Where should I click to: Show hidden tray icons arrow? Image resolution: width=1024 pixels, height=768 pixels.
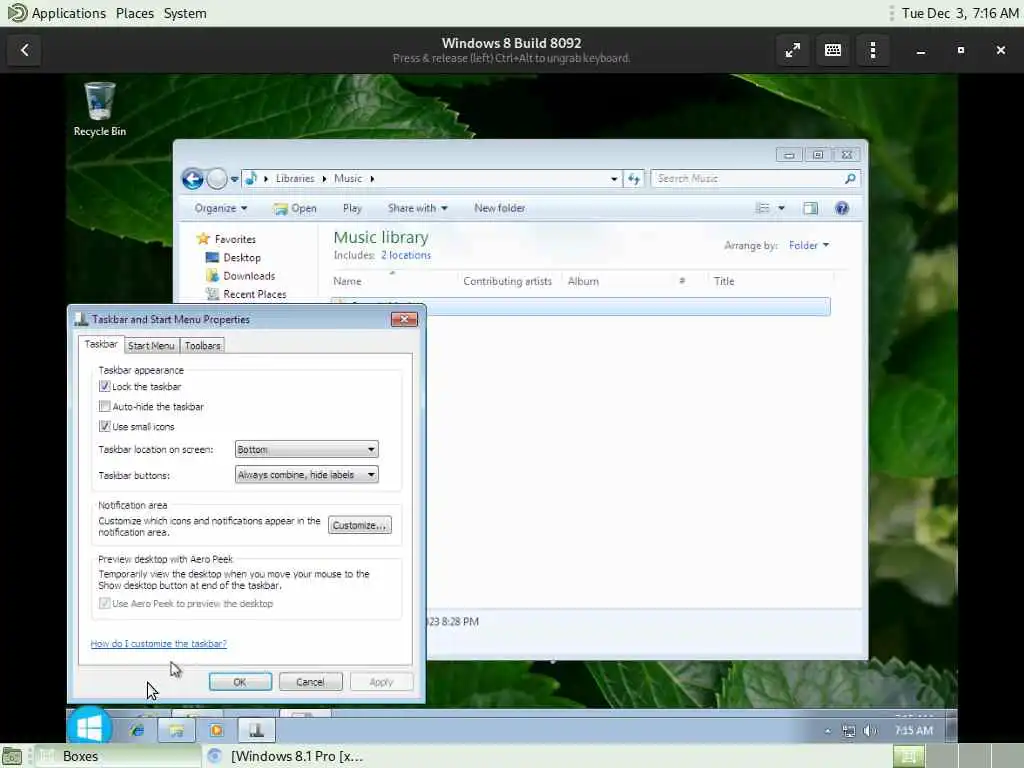(827, 731)
